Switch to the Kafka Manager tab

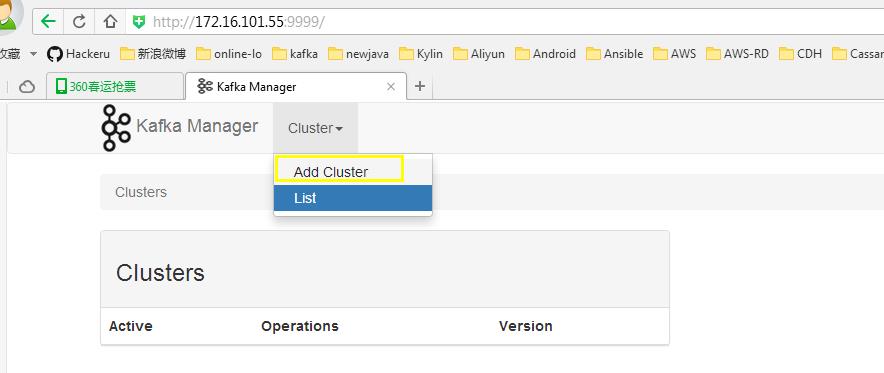(295, 87)
